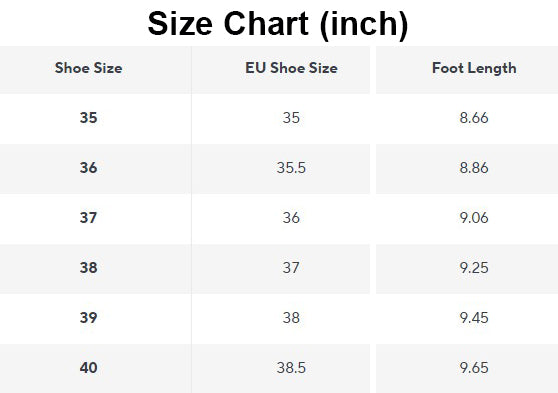Image resolution: width=558 pixels, height=393 pixels.
Task: Select EU shoe size 35.5 cell
Action: (291, 168)
